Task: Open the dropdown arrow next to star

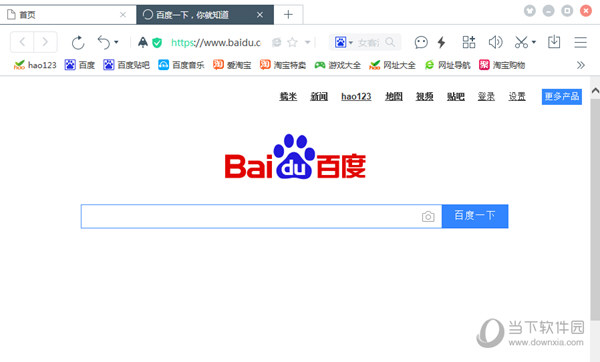Action: (307, 42)
